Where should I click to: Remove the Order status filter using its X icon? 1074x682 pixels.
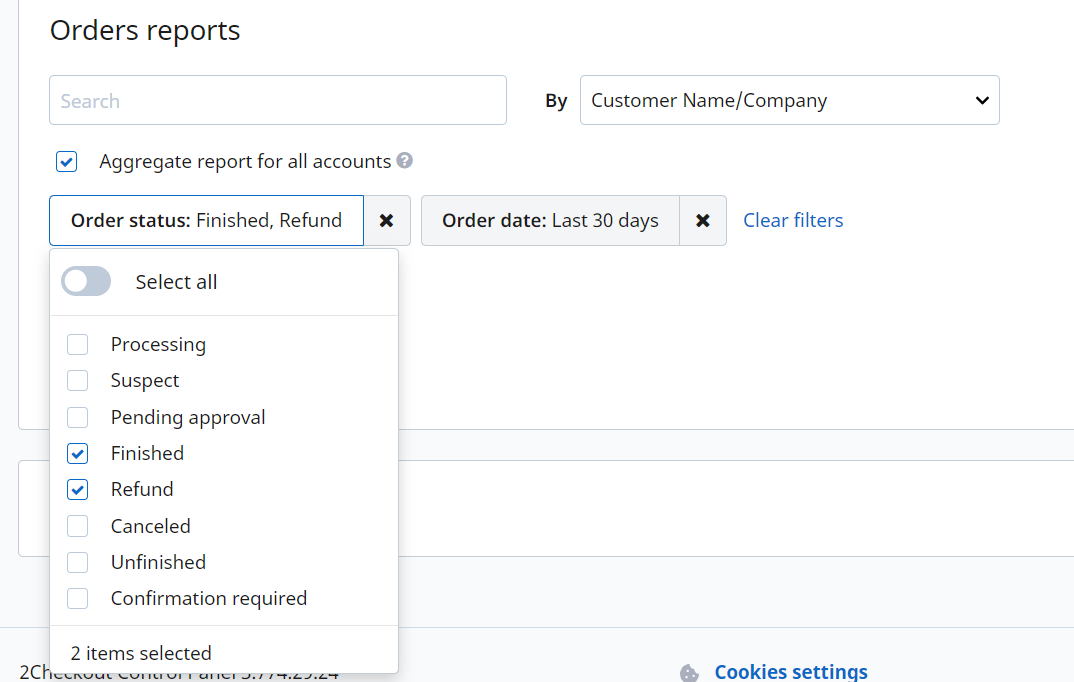pos(387,220)
